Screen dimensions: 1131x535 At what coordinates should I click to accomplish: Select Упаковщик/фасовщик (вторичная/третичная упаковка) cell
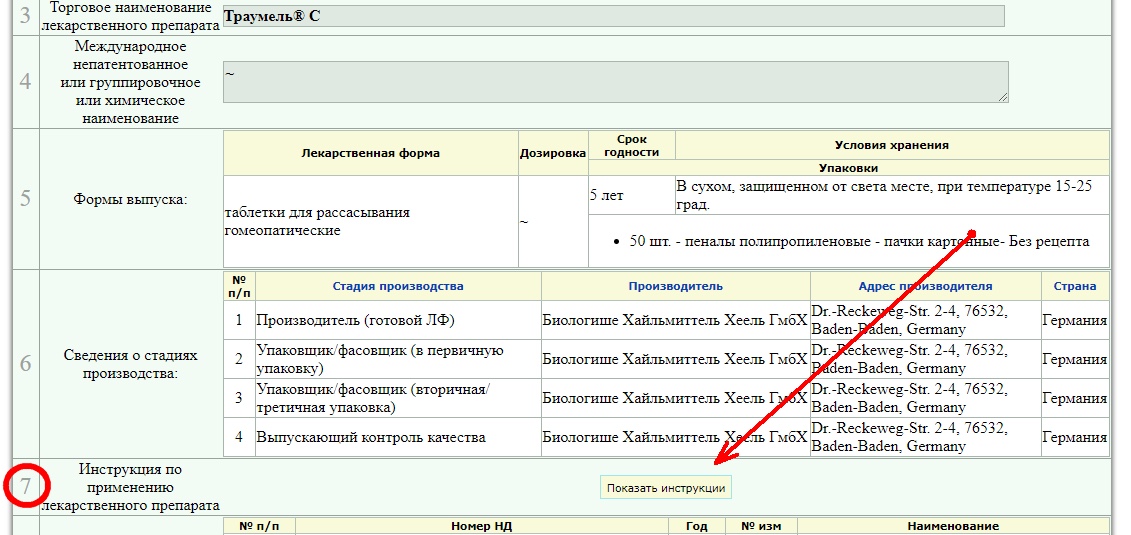coord(398,398)
